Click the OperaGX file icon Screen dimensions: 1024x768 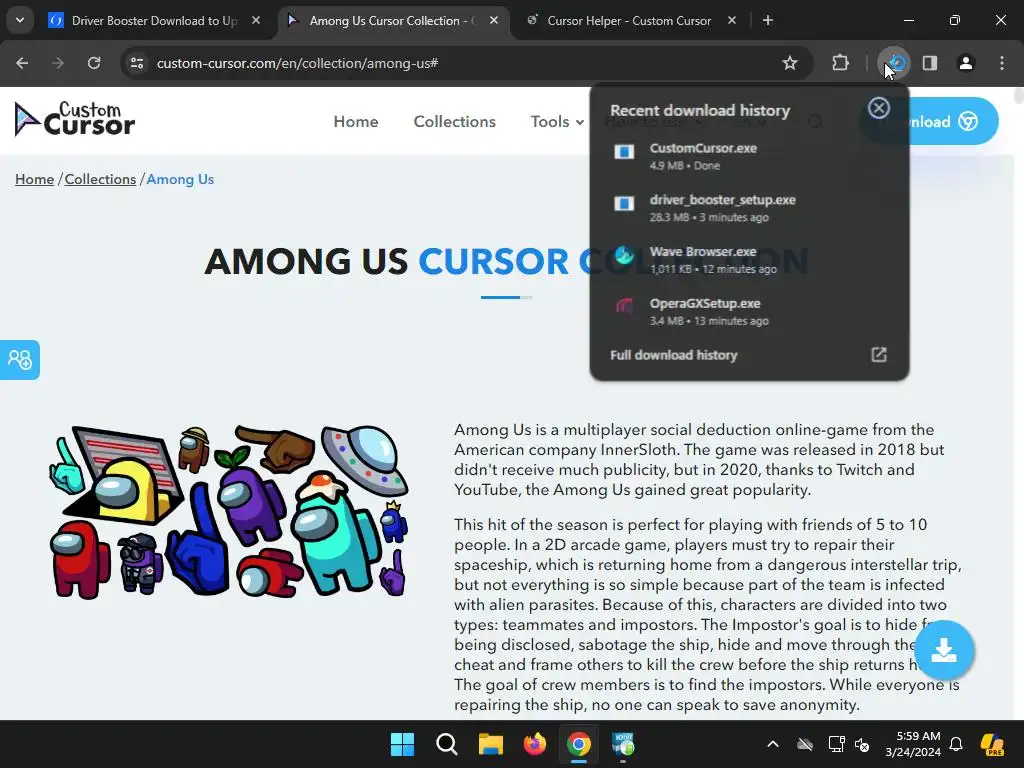pyautogui.click(x=624, y=306)
